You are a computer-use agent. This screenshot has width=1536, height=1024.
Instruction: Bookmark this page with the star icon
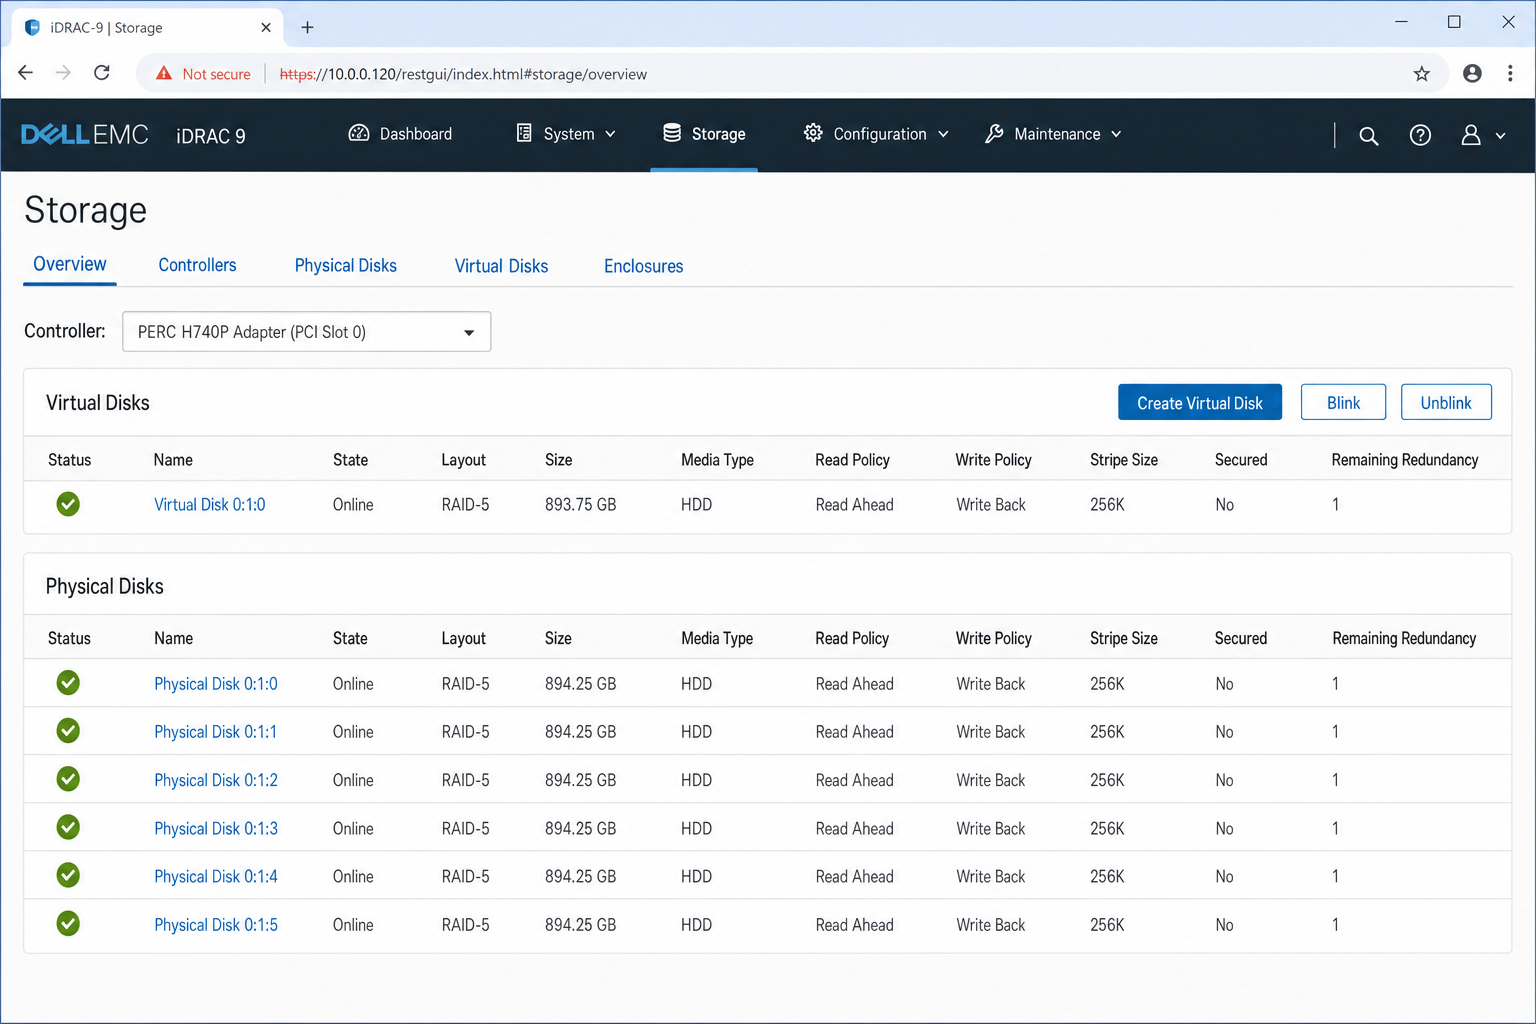coord(1422,73)
